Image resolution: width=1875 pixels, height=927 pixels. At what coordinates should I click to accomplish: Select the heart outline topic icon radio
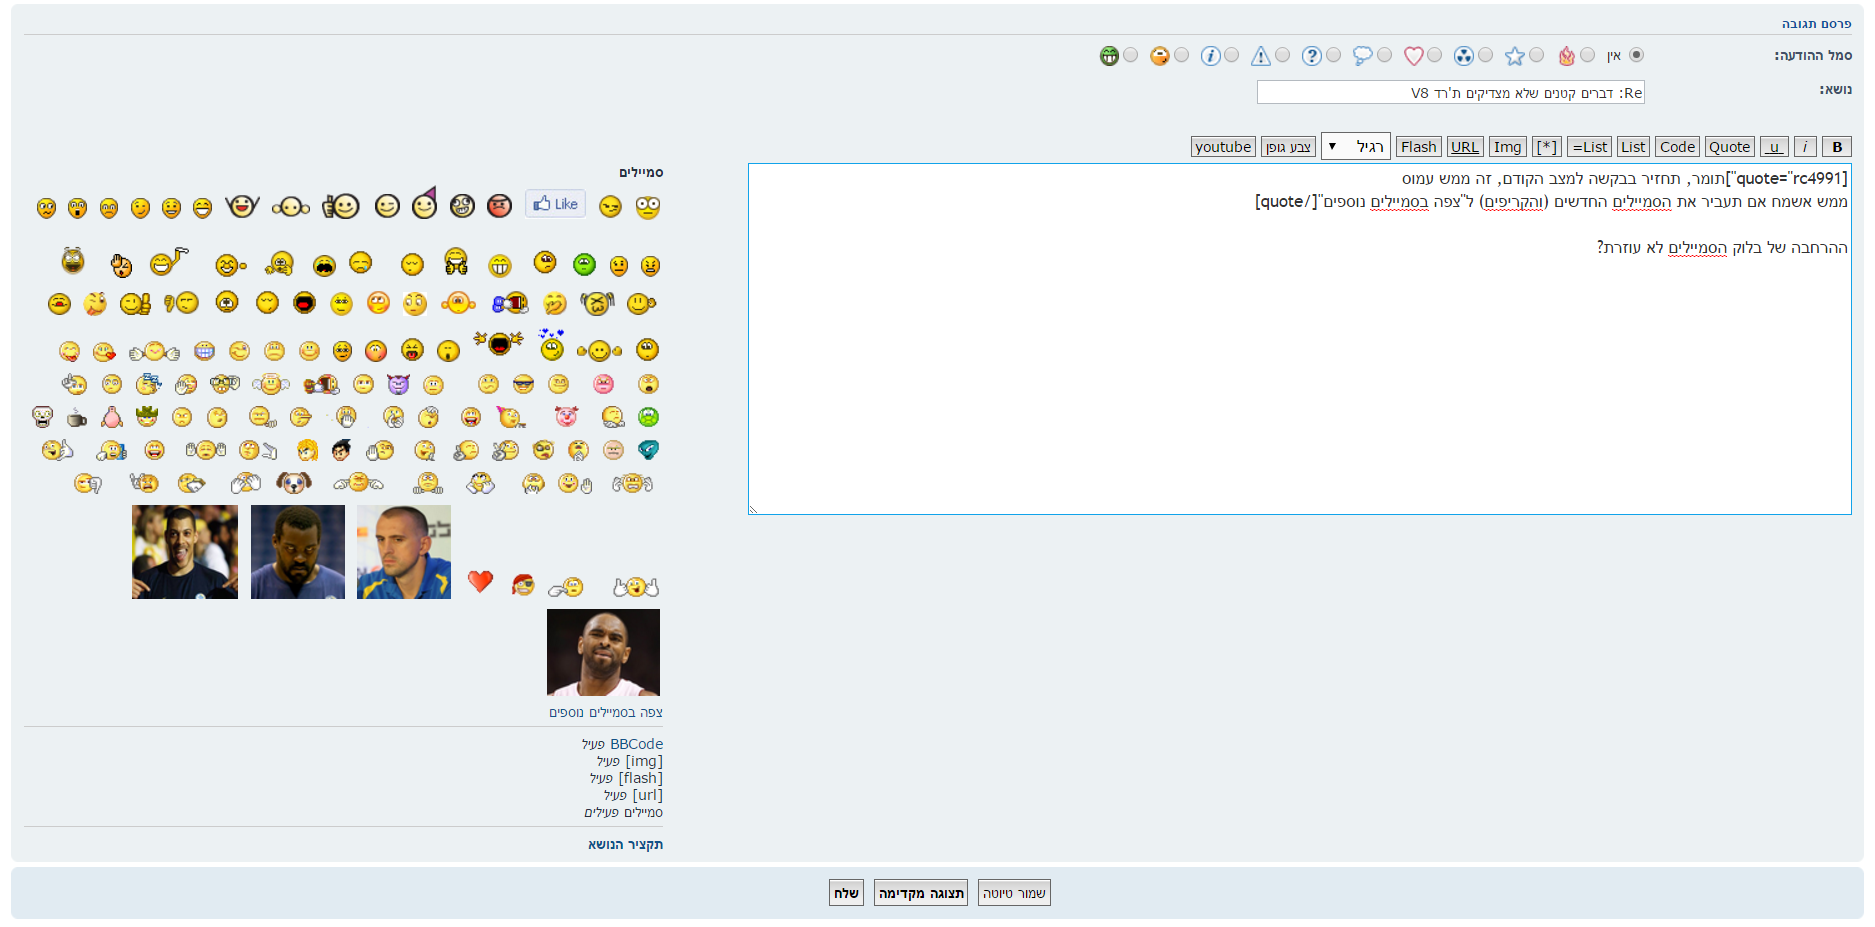(x=1434, y=55)
